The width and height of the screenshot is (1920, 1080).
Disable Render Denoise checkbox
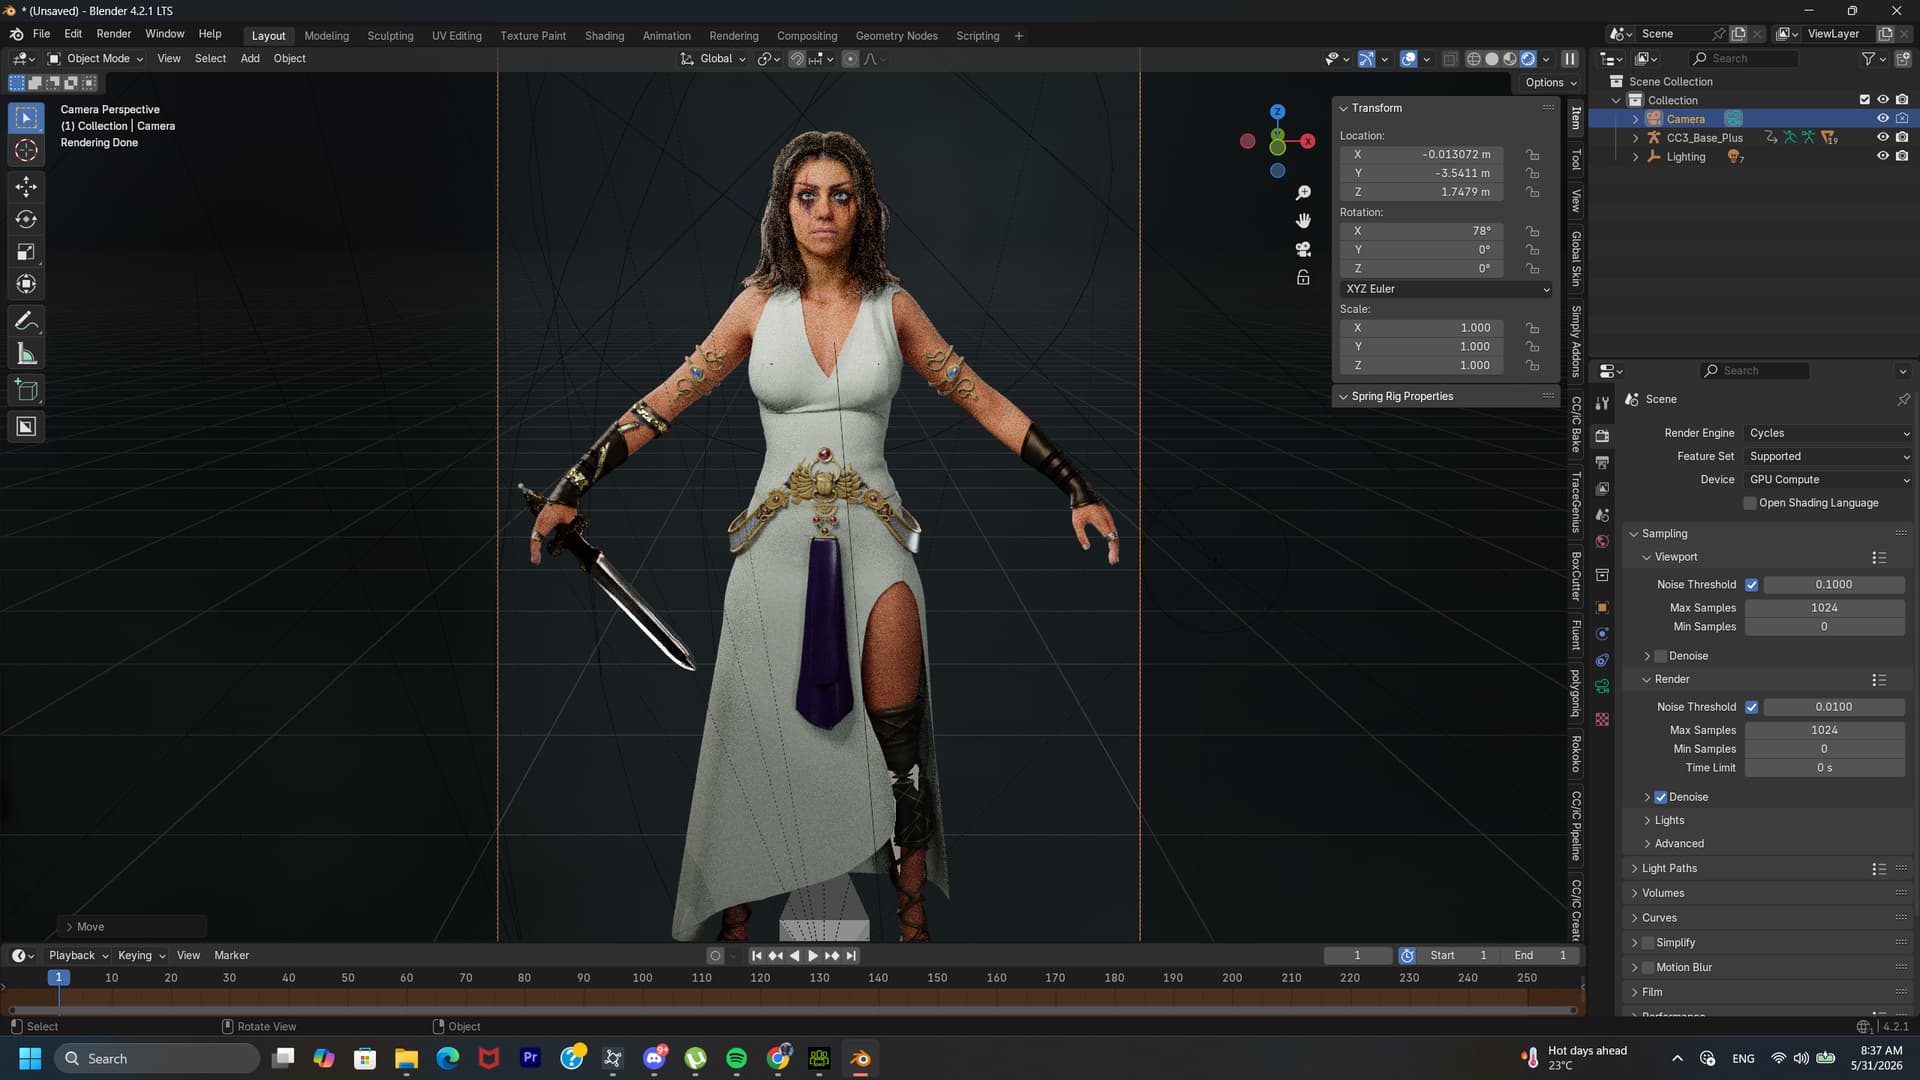[x=1660, y=797]
